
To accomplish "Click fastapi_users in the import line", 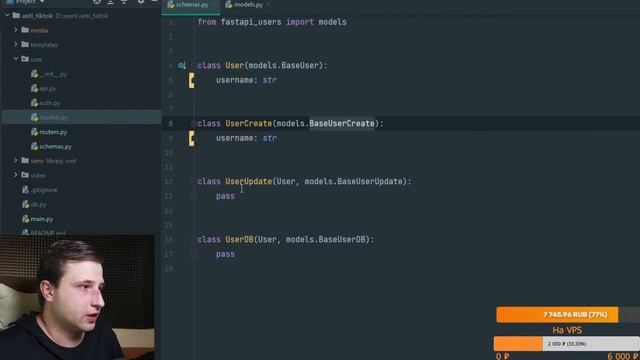I will coord(251,22).
